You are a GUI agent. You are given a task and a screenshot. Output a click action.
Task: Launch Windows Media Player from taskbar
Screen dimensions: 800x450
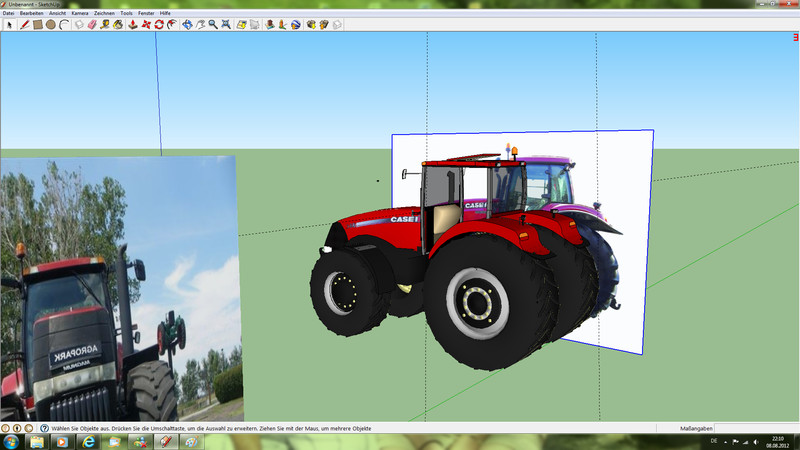point(62,442)
